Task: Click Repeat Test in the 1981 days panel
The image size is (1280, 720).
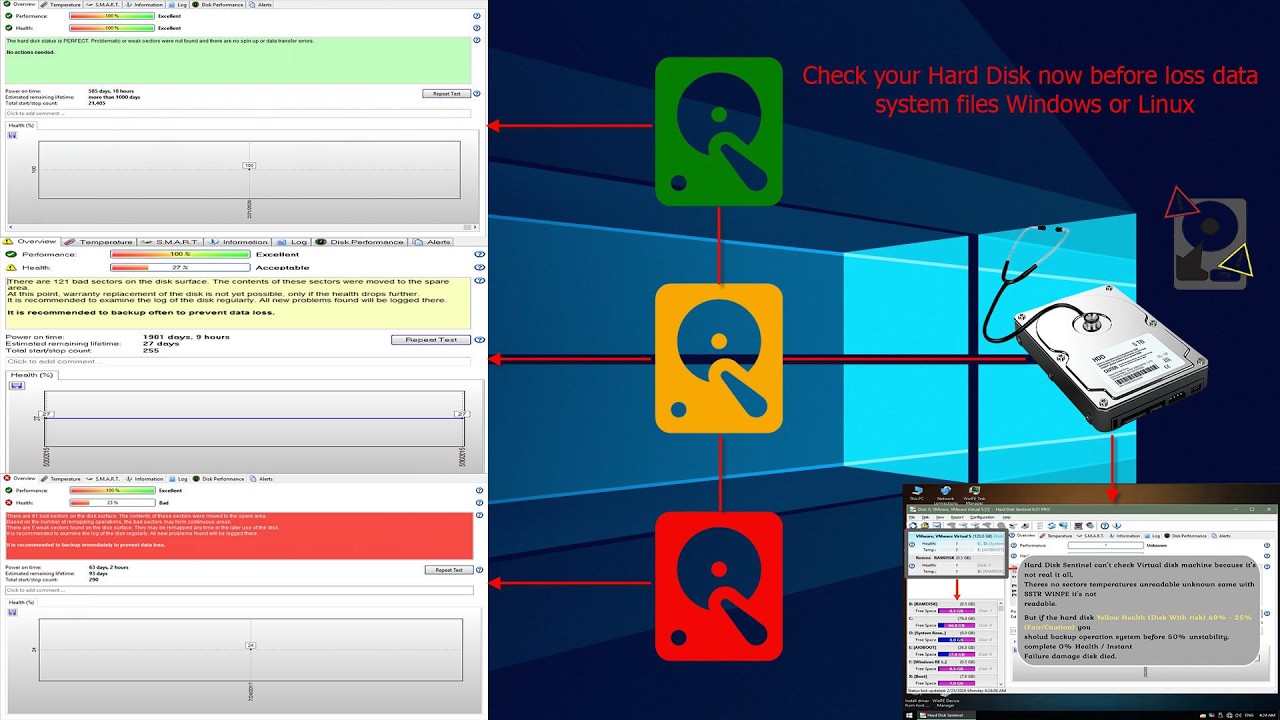Action: click(431, 340)
